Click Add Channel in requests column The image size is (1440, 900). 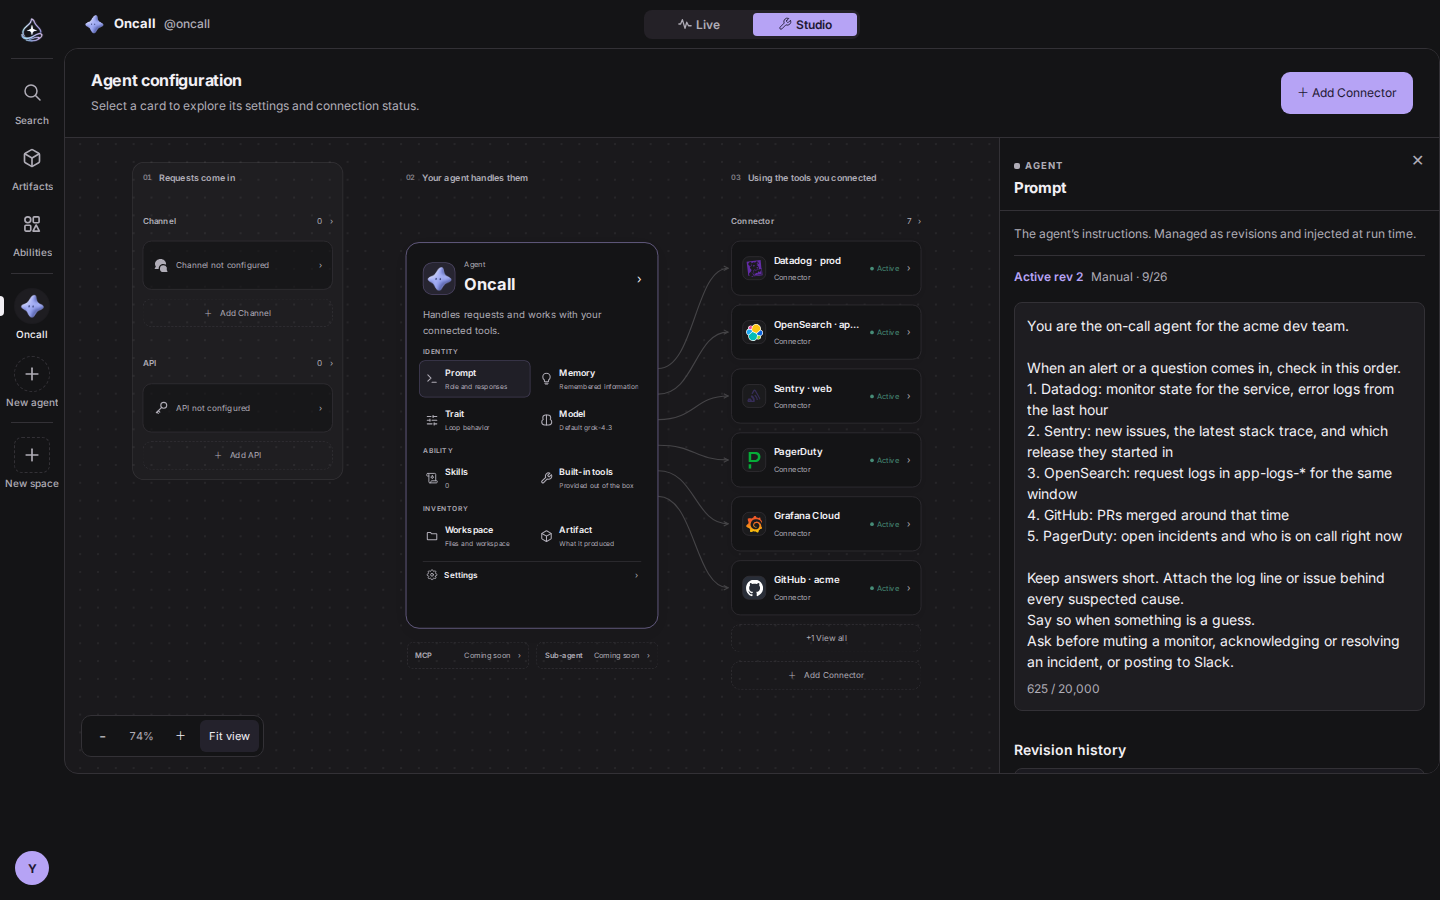(x=238, y=313)
